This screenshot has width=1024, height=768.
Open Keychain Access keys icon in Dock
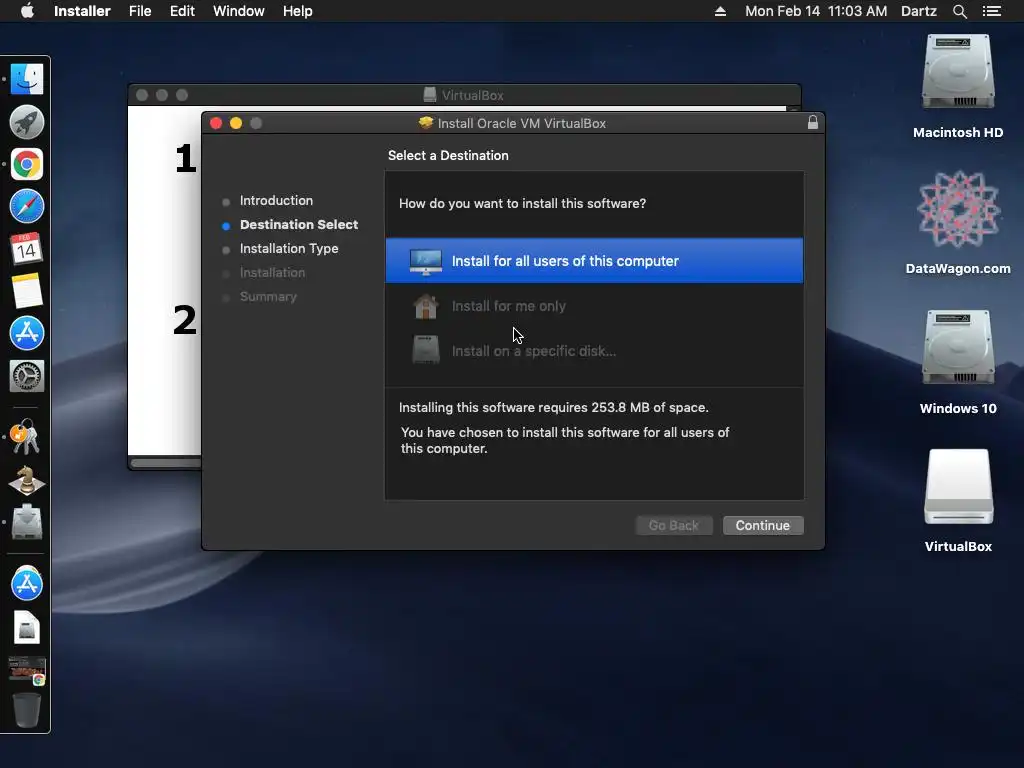point(25,436)
